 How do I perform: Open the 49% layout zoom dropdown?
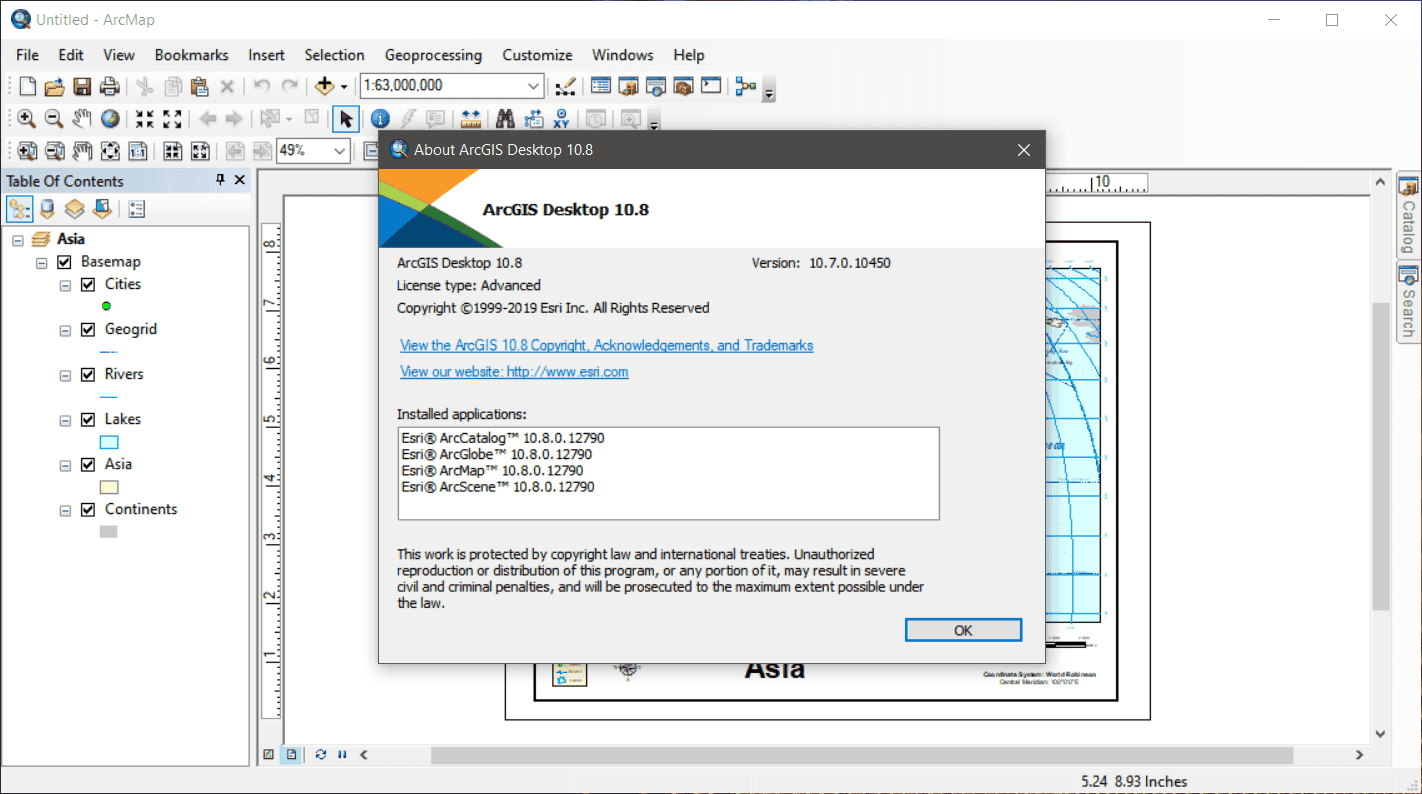tap(340, 151)
